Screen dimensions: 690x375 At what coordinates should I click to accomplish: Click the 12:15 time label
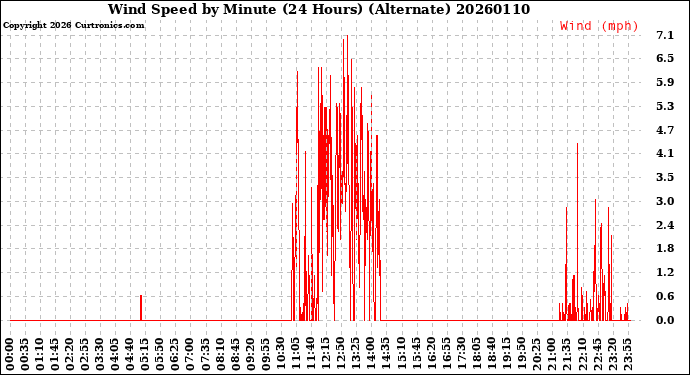(326, 354)
